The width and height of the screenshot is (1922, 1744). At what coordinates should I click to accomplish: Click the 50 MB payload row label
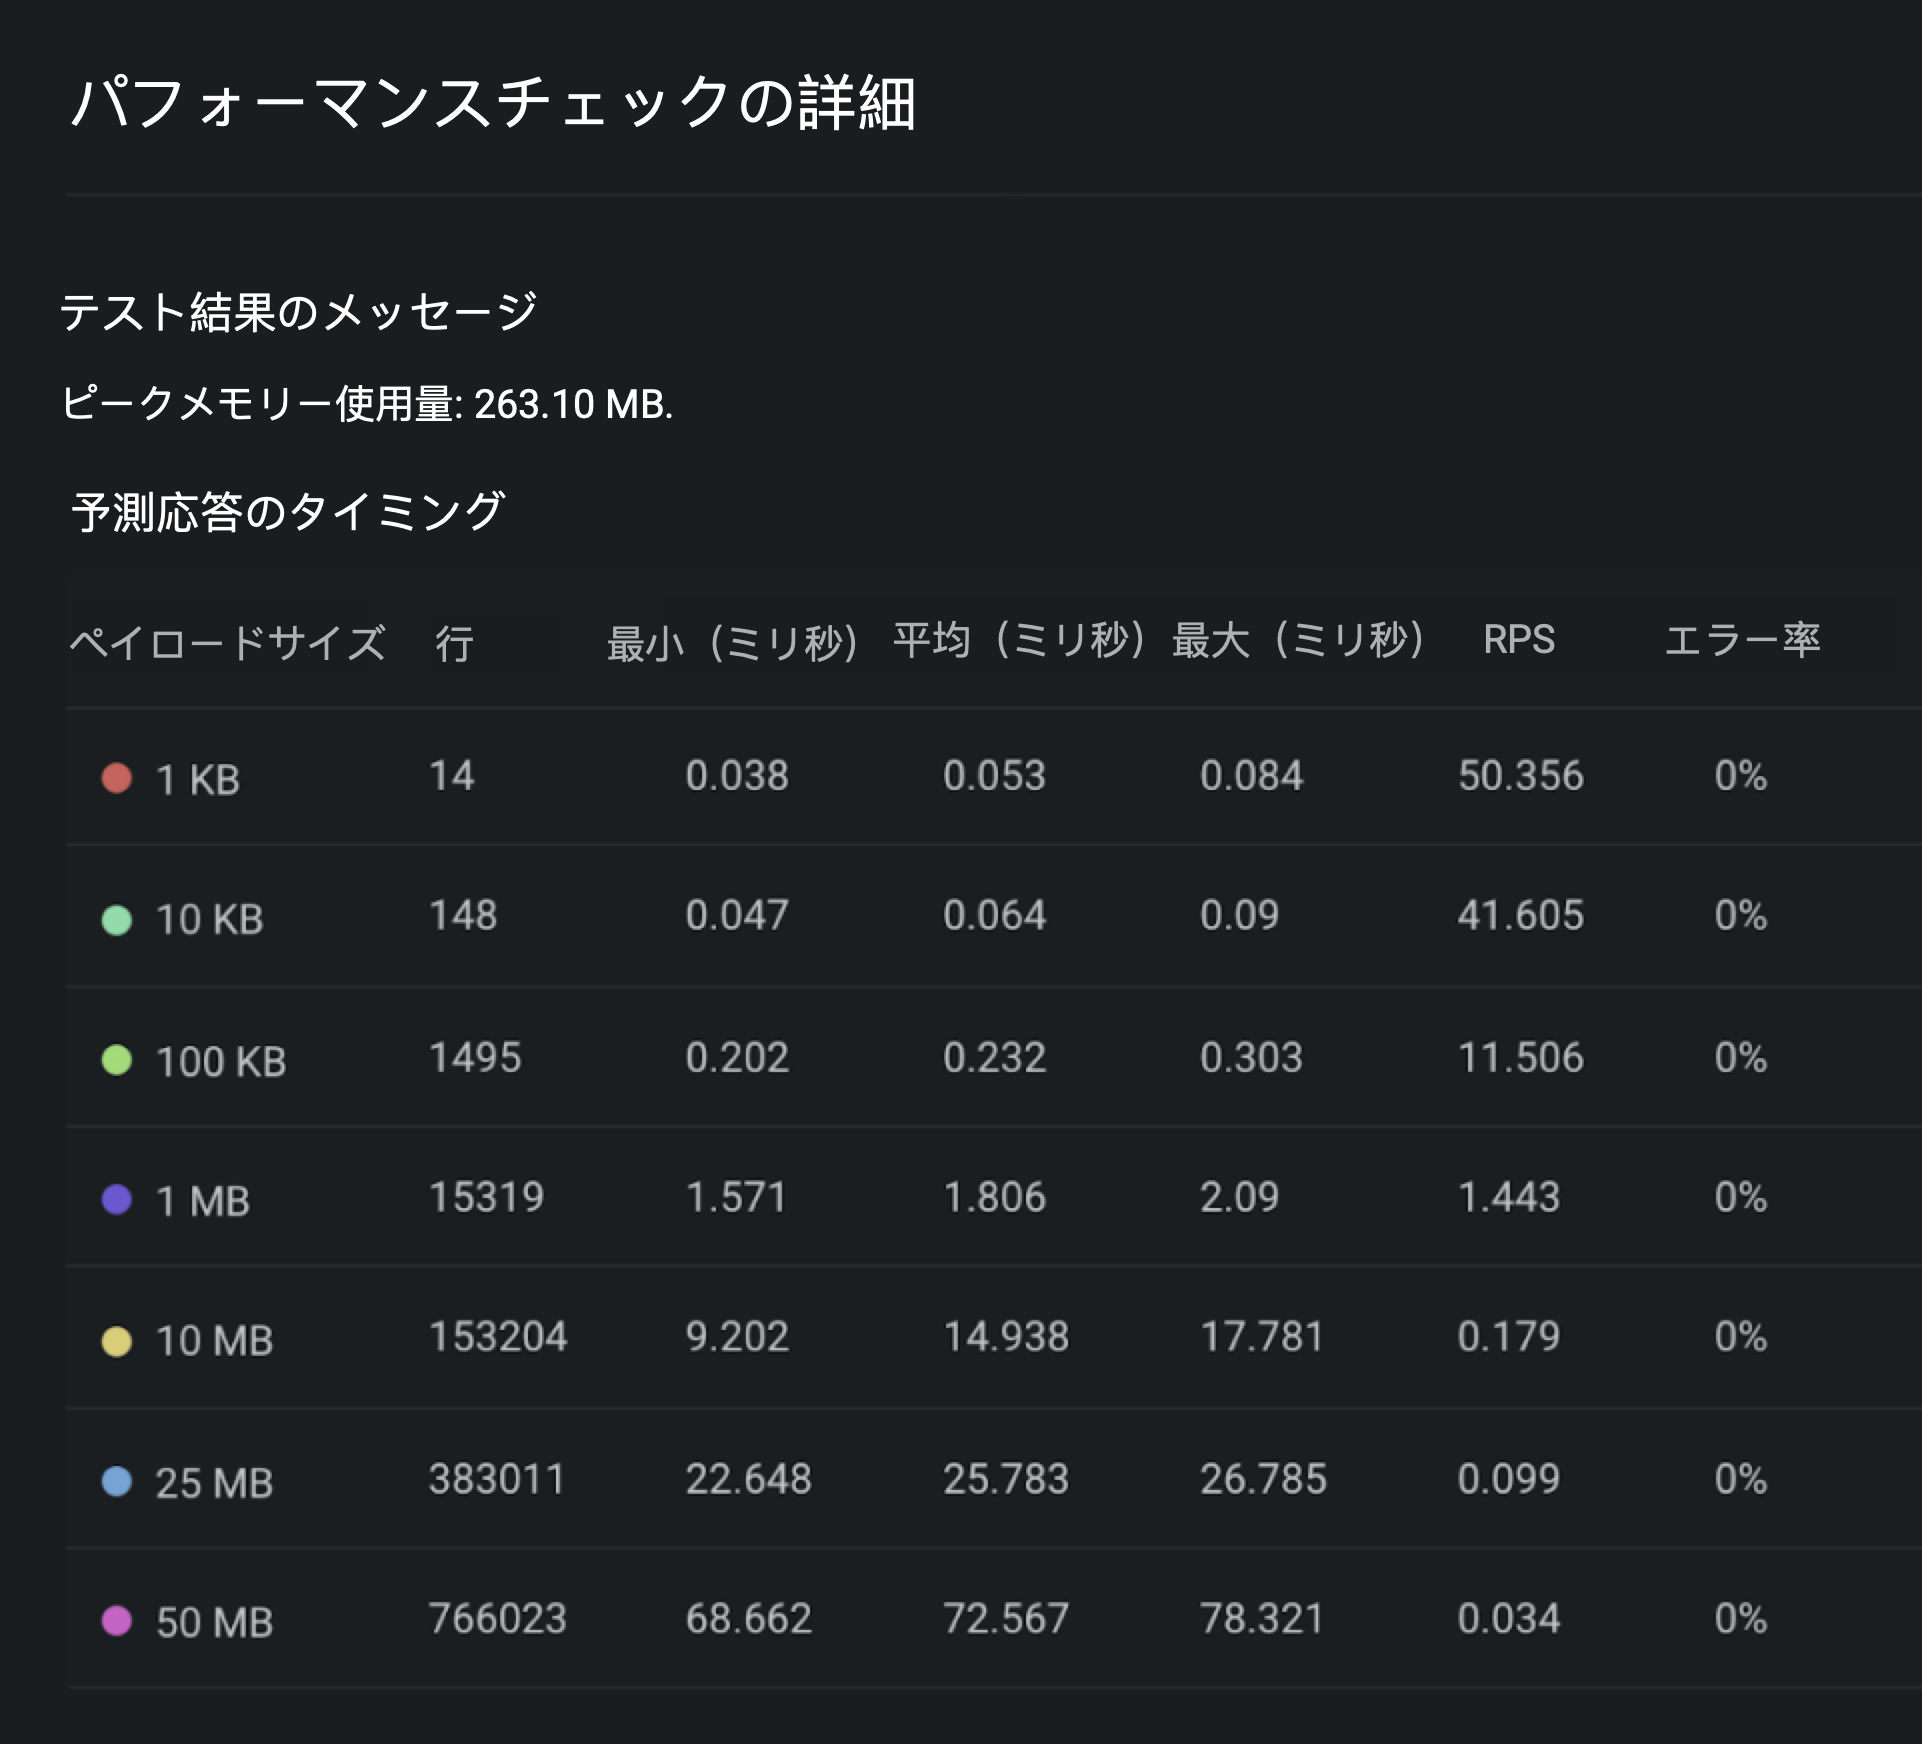(x=214, y=1622)
